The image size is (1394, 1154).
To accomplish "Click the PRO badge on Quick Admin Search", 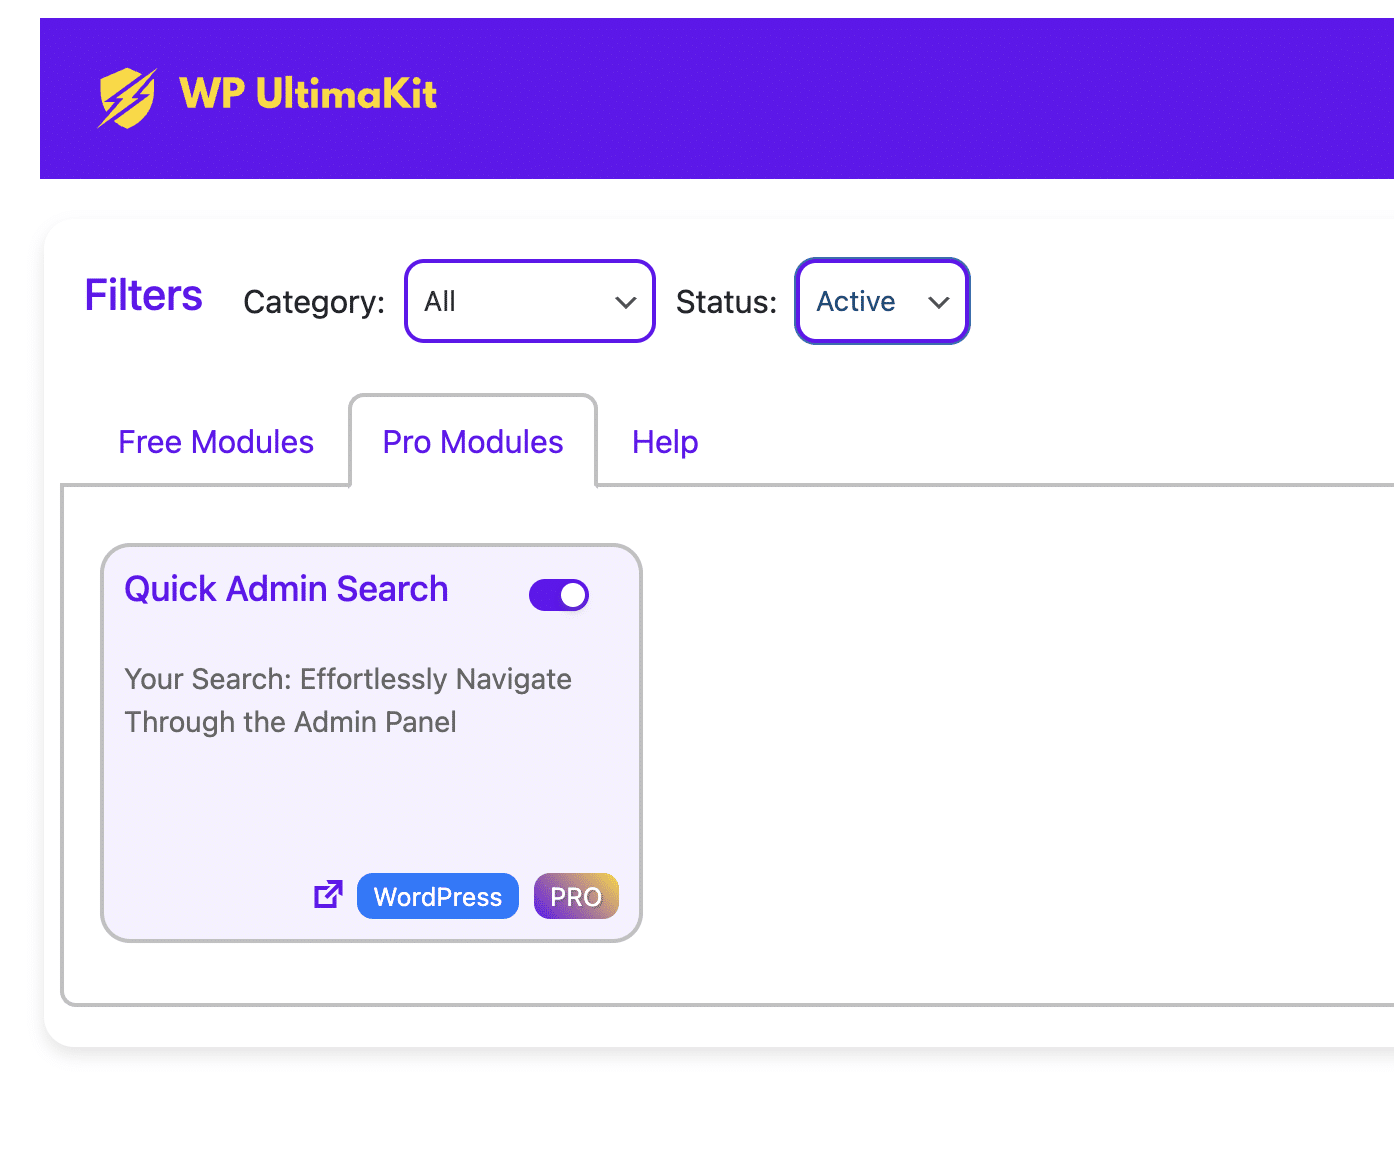I will pos(575,896).
